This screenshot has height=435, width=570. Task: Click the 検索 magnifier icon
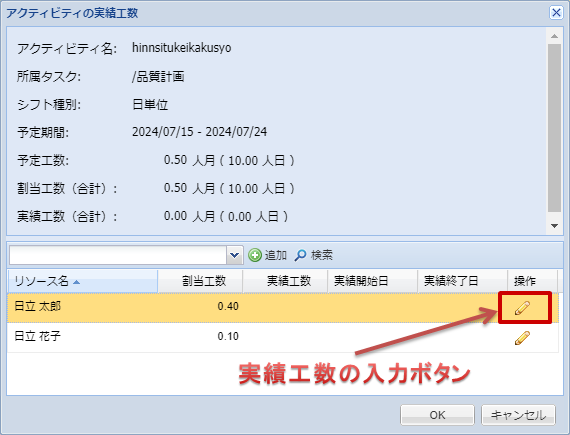pyautogui.click(x=300, y=255)
